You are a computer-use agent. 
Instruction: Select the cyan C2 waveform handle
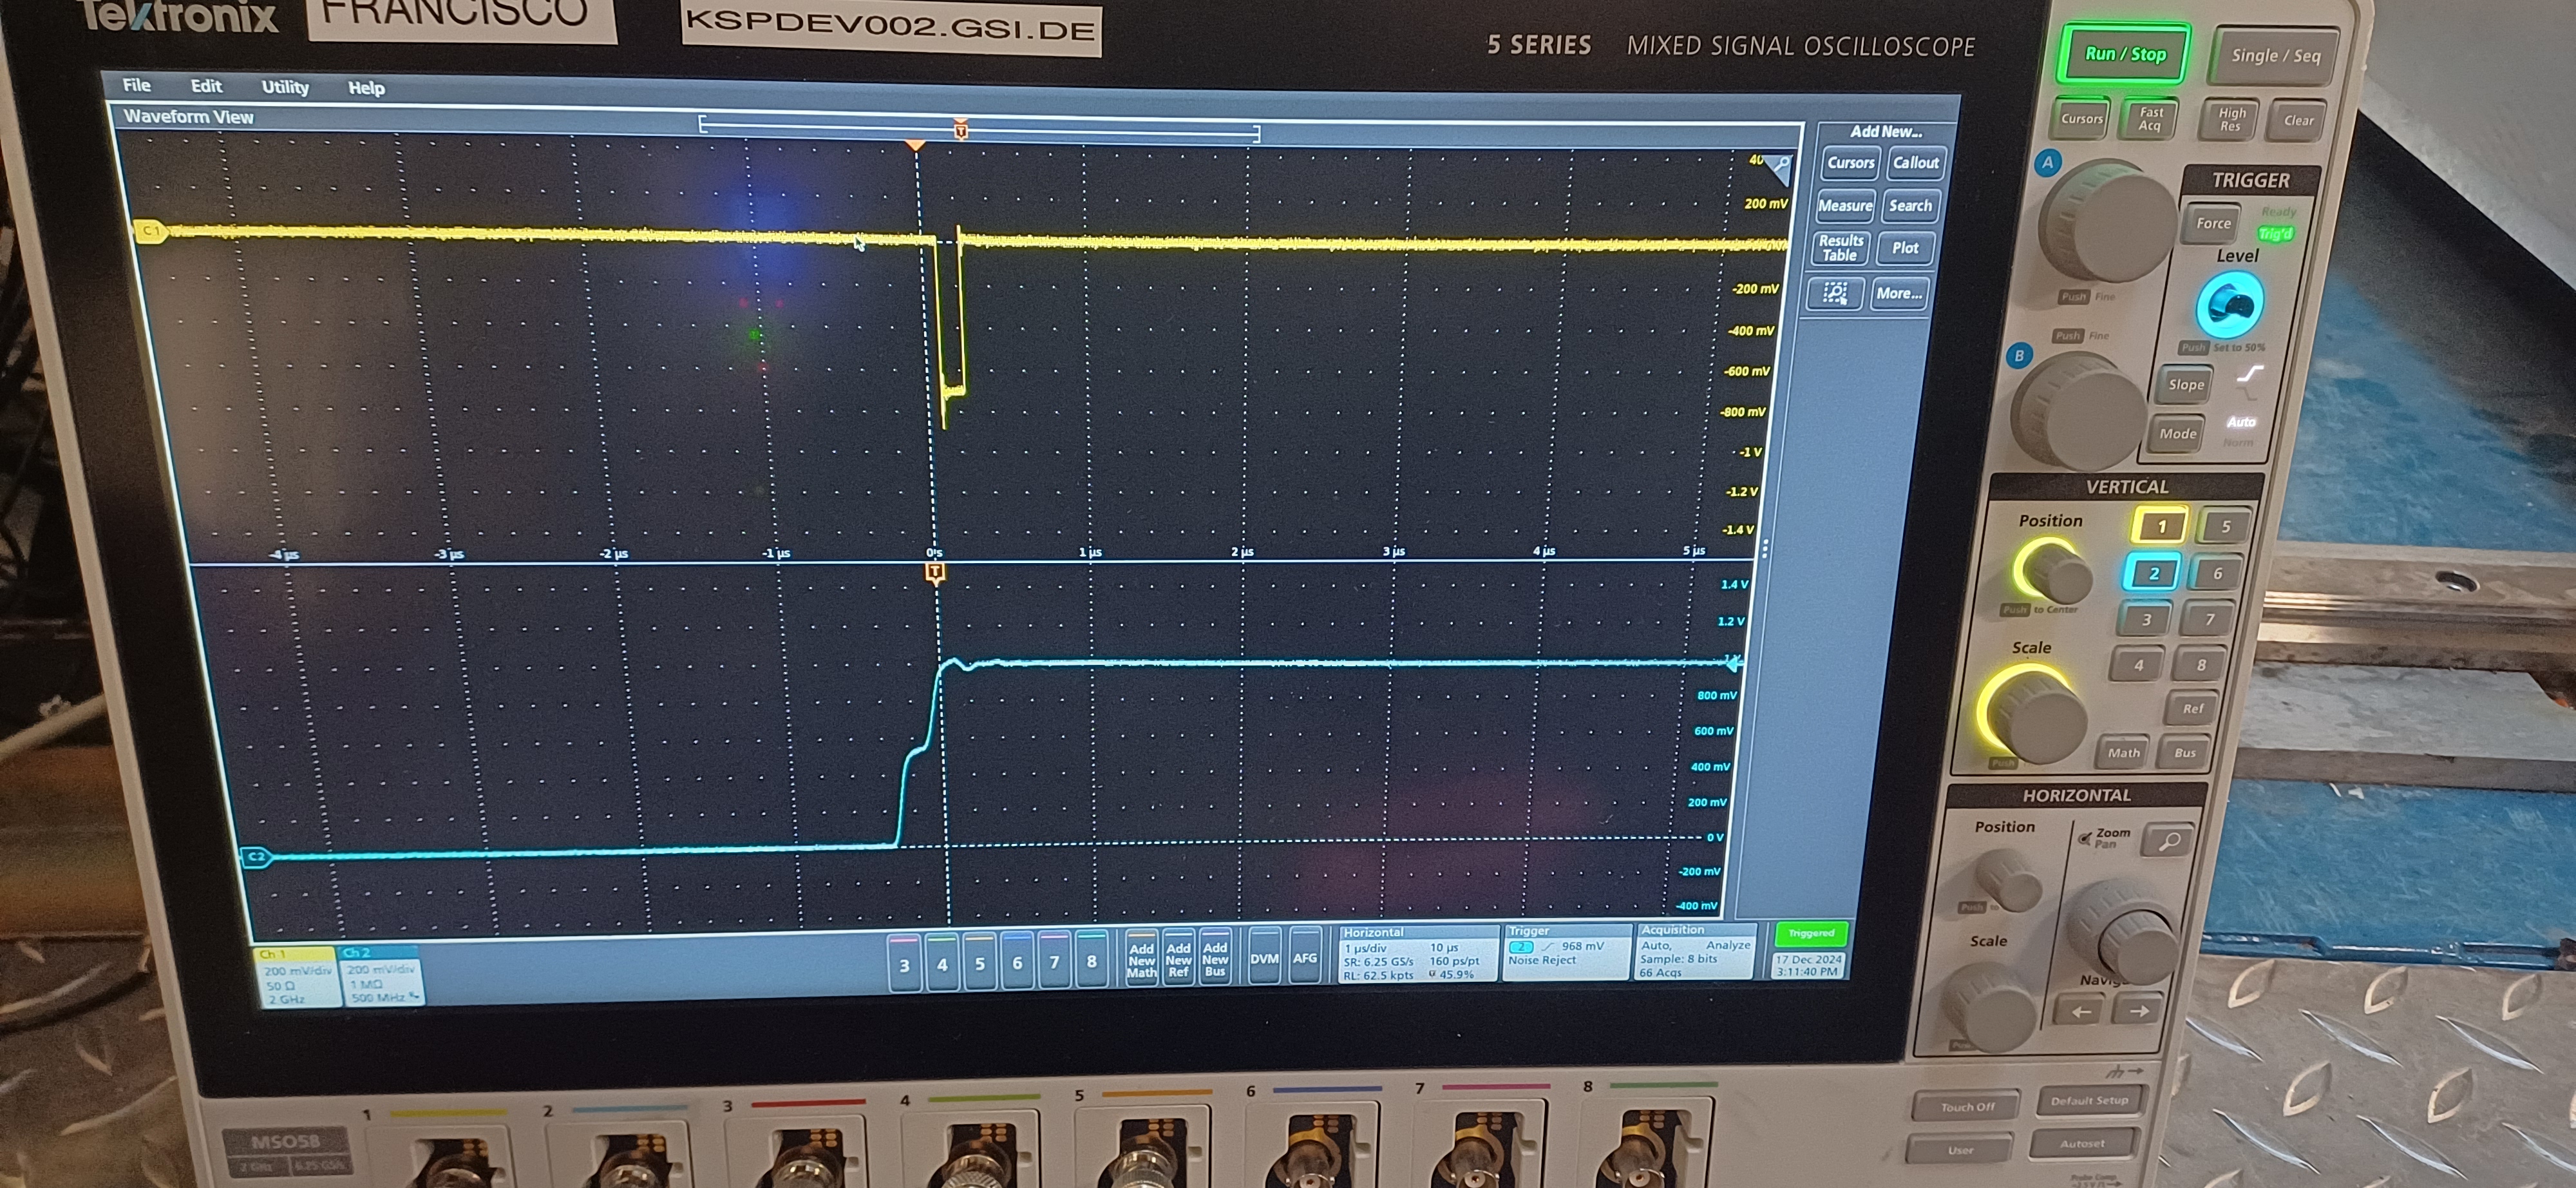point(256,857)
